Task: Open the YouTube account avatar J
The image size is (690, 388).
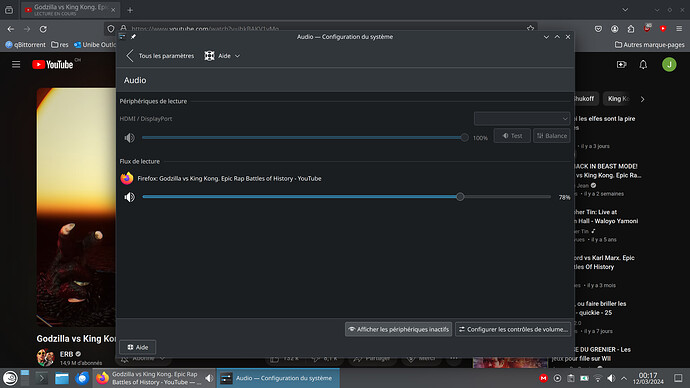Action: click(x=669, y=65)
